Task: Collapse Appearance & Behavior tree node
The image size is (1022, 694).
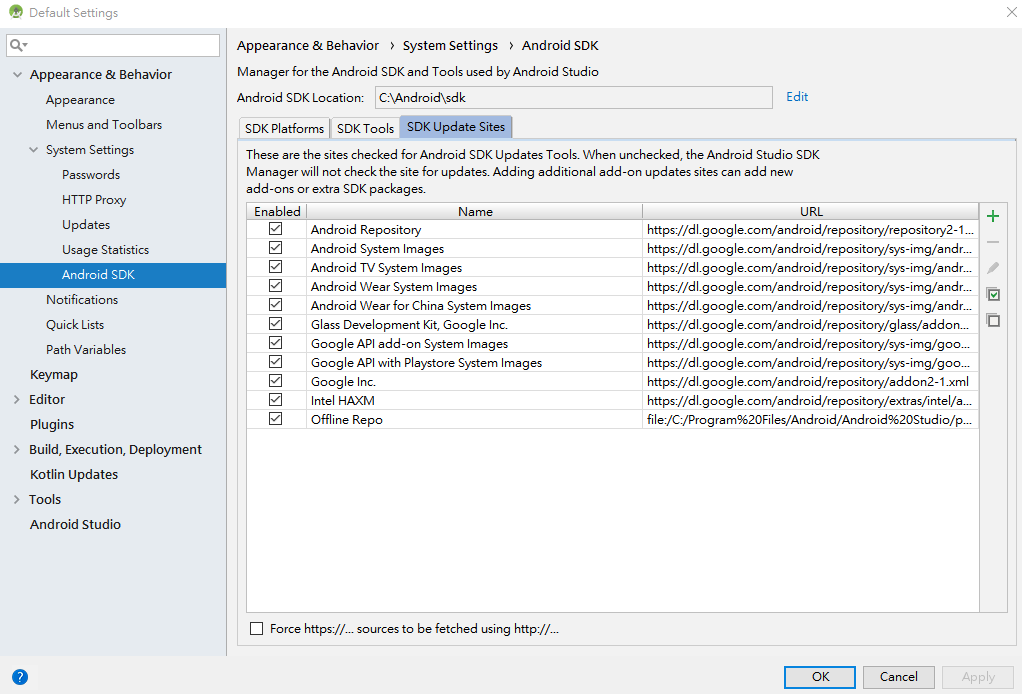Action: [18, 75]
